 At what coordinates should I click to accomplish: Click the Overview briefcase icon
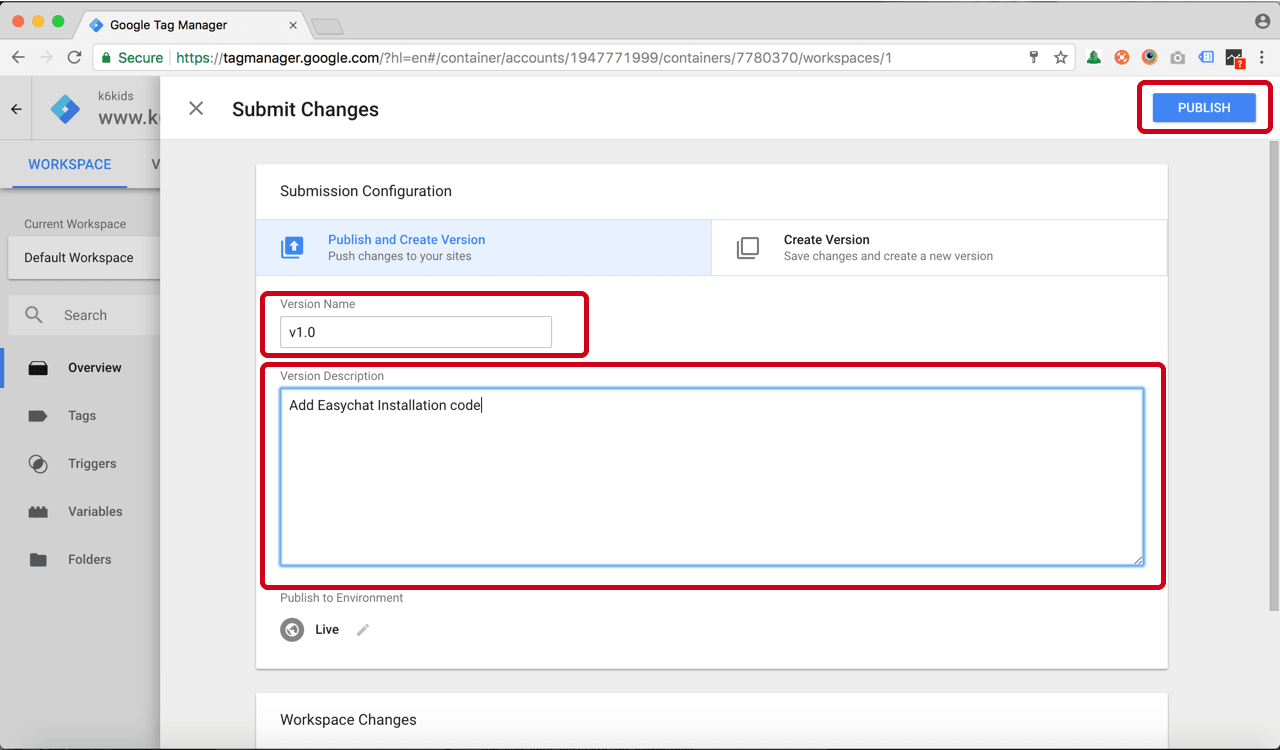click(38, 368)
